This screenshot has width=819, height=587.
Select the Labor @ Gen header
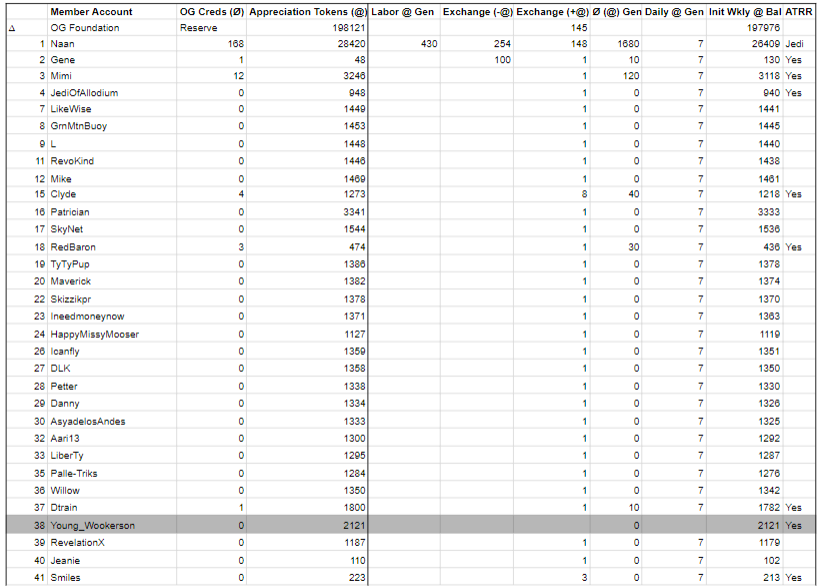(x=403, y=11)
